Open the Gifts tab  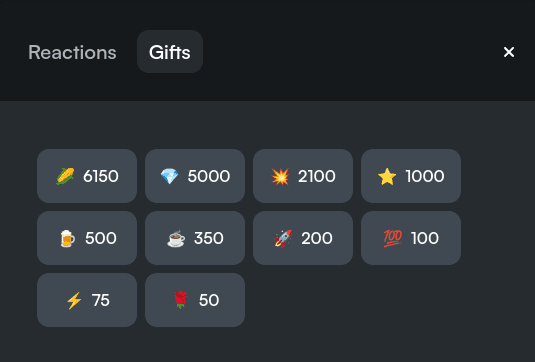170,52
